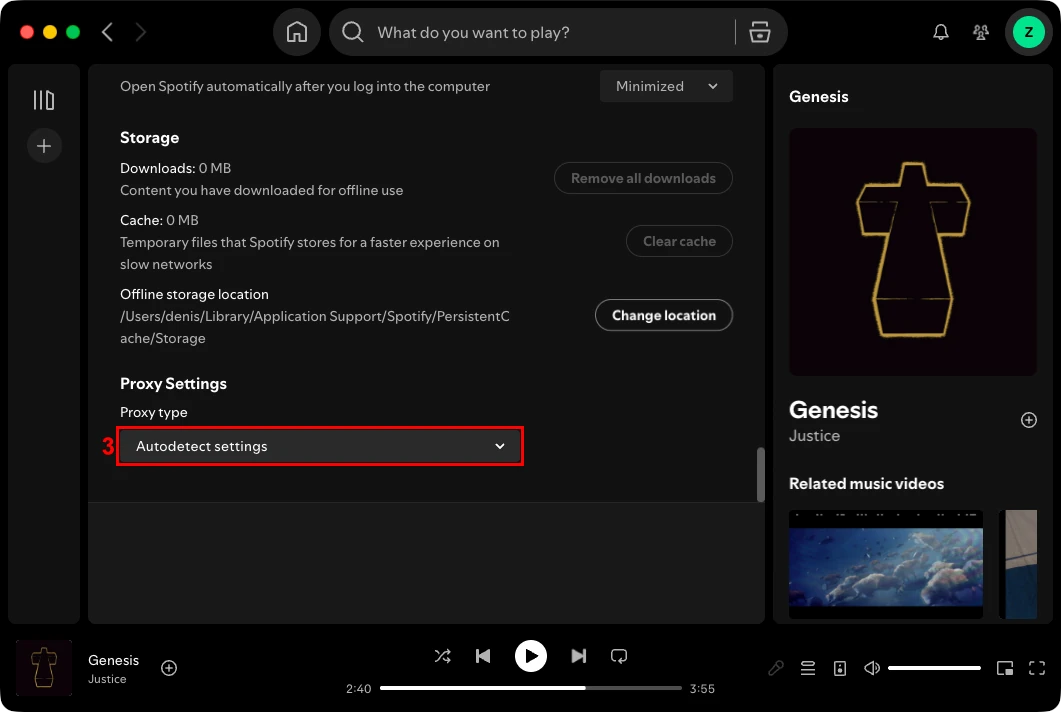The height and width of the screenshot is (712, 1061).
Task: Click the Cache: 0 MB text
Action: point(159,220)
